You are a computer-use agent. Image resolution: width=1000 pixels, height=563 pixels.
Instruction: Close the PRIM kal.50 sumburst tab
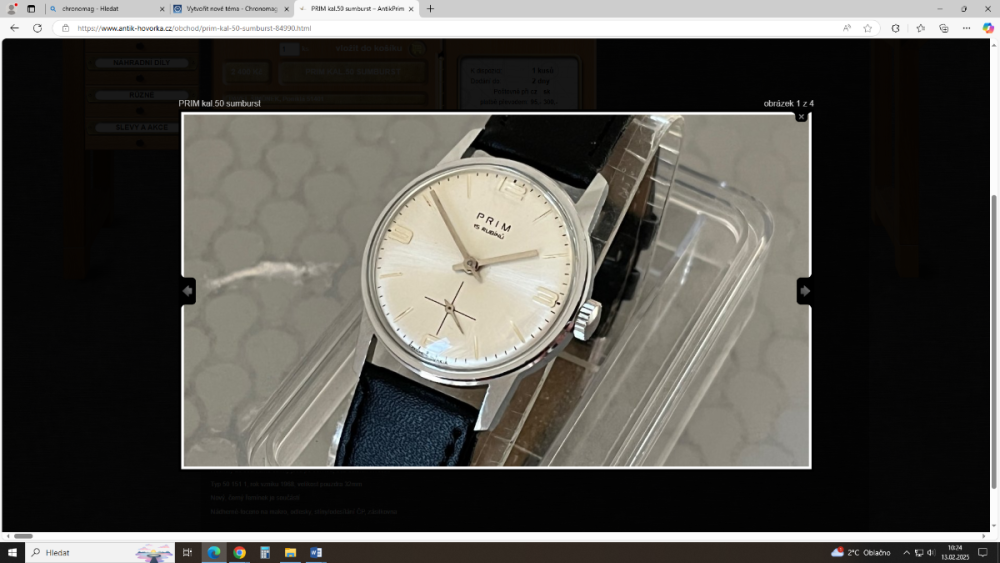pos(411,9)
